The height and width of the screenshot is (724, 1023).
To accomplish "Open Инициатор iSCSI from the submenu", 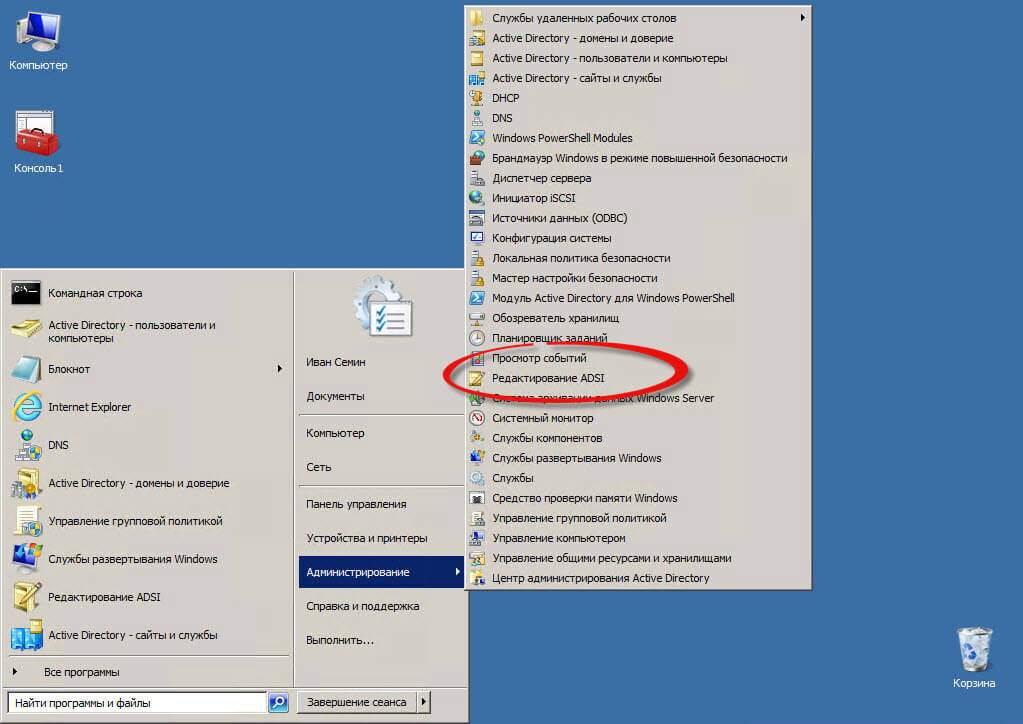I will click(x=638, y=198).
